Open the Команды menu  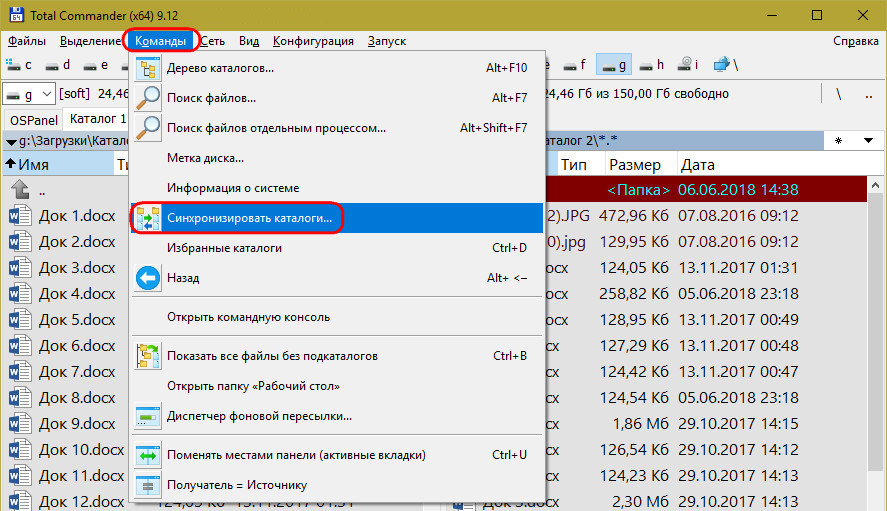click(x=161, y=41)
